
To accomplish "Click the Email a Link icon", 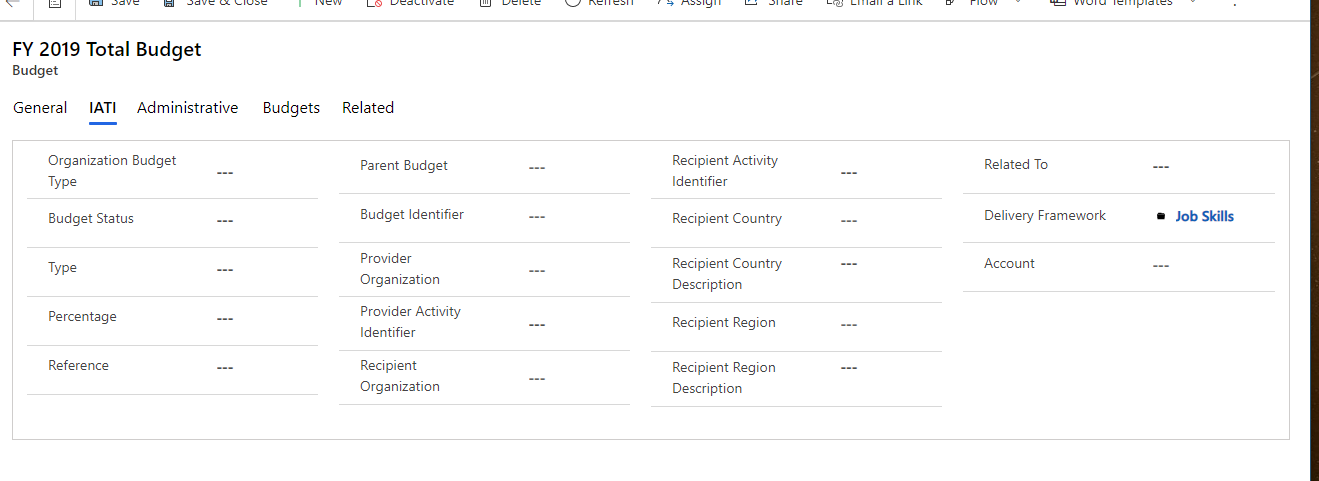I will pos(834,3).
